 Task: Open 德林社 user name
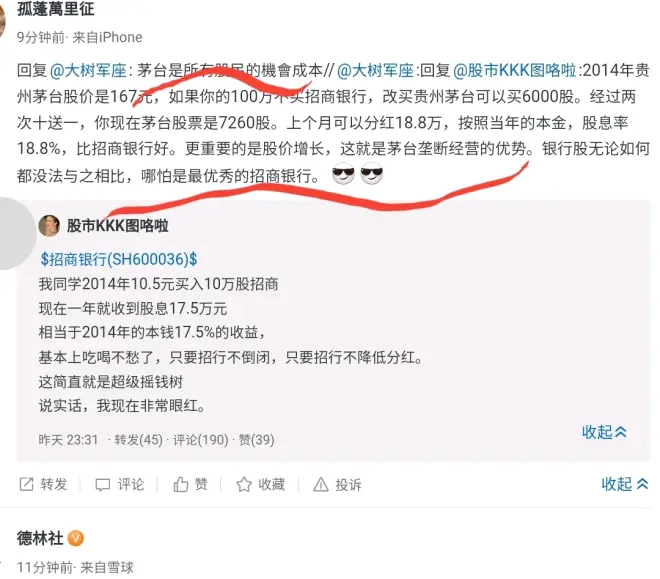pyautogui.click(x=40, y=538)
